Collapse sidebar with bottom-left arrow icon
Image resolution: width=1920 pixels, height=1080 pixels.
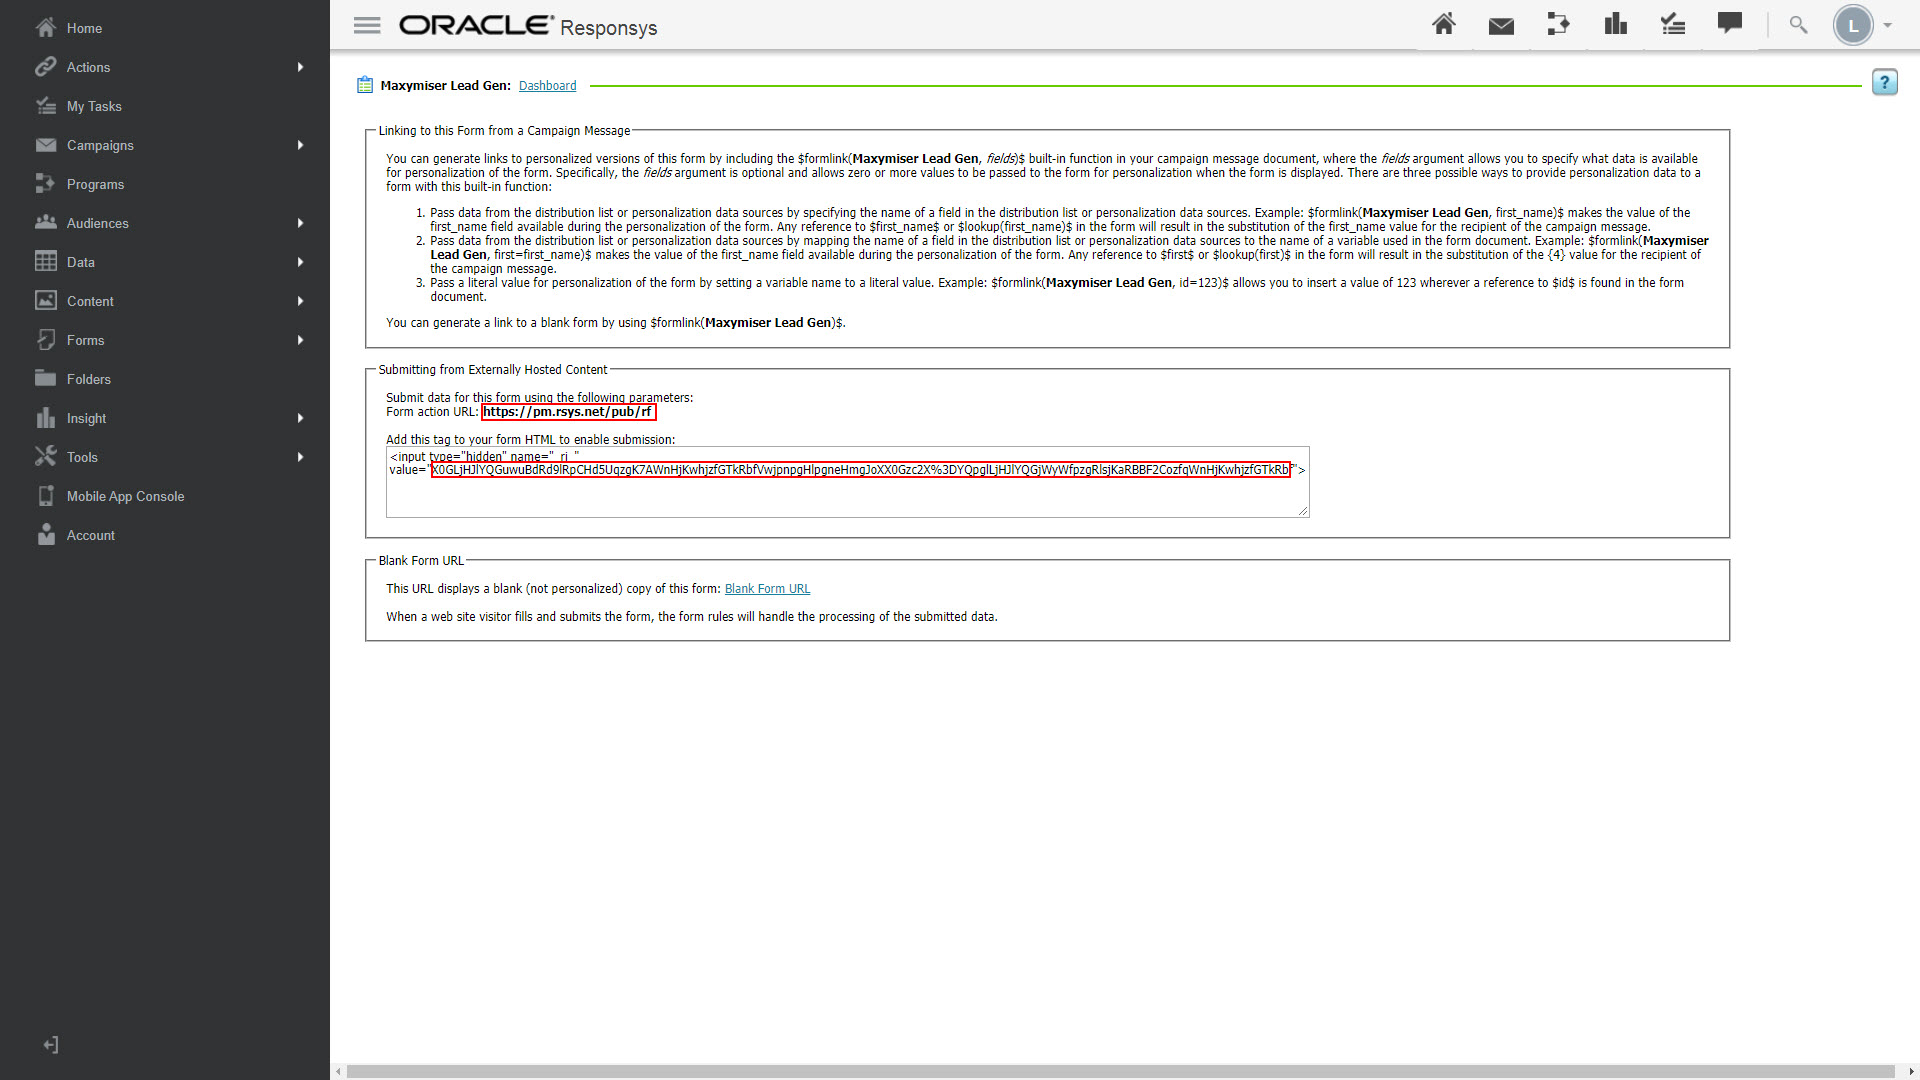coord(51,1045)
